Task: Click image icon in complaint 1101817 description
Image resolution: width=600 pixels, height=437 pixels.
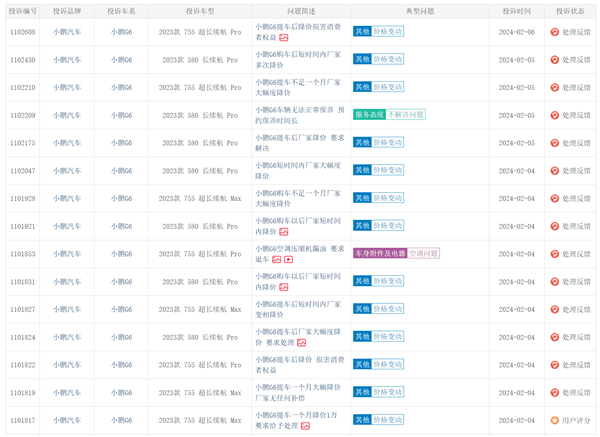Action: 306,426
